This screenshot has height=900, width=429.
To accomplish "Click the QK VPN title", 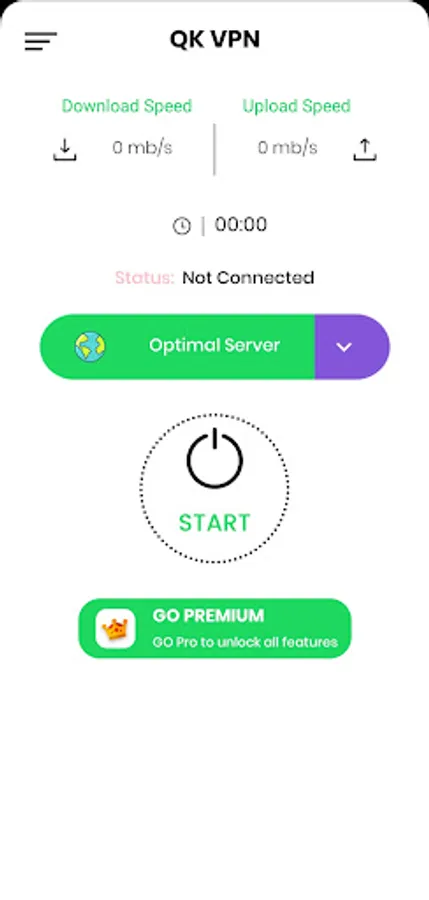I will (x=215, y=39).
